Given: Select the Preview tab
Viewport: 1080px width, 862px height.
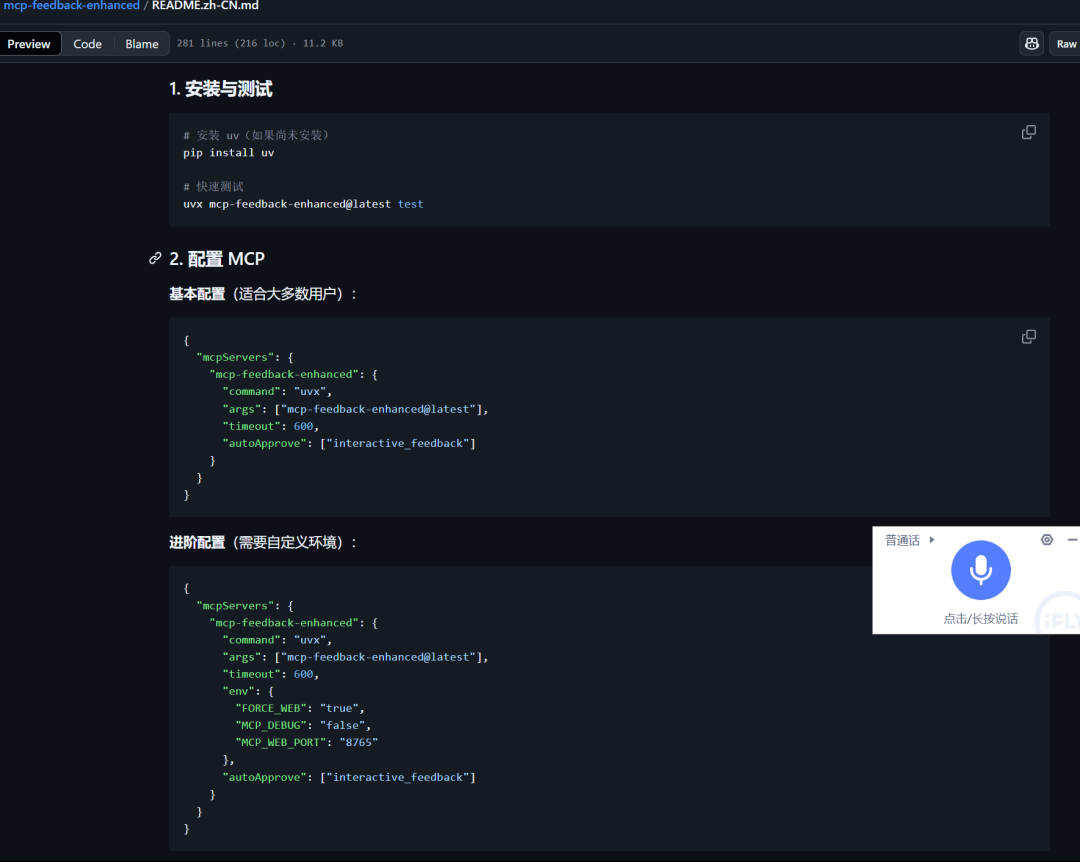Looking at the screenshot, I should (29, 44).
